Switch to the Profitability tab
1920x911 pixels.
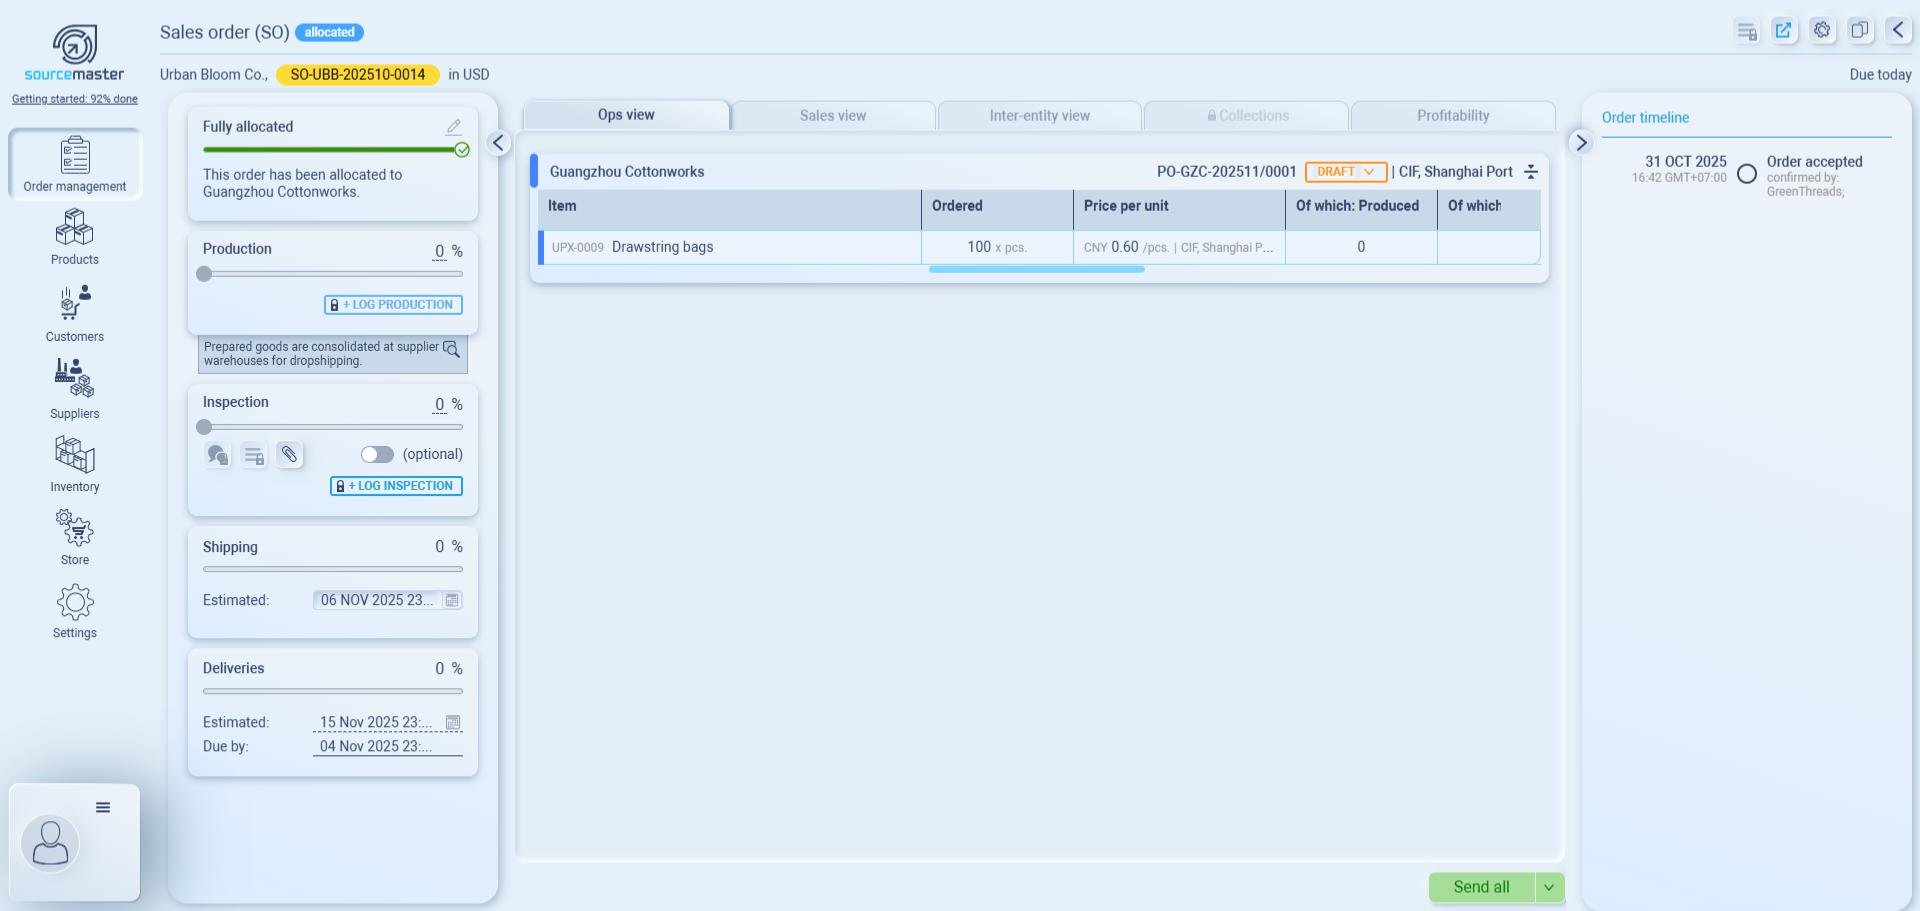(x=1452, y=116)
